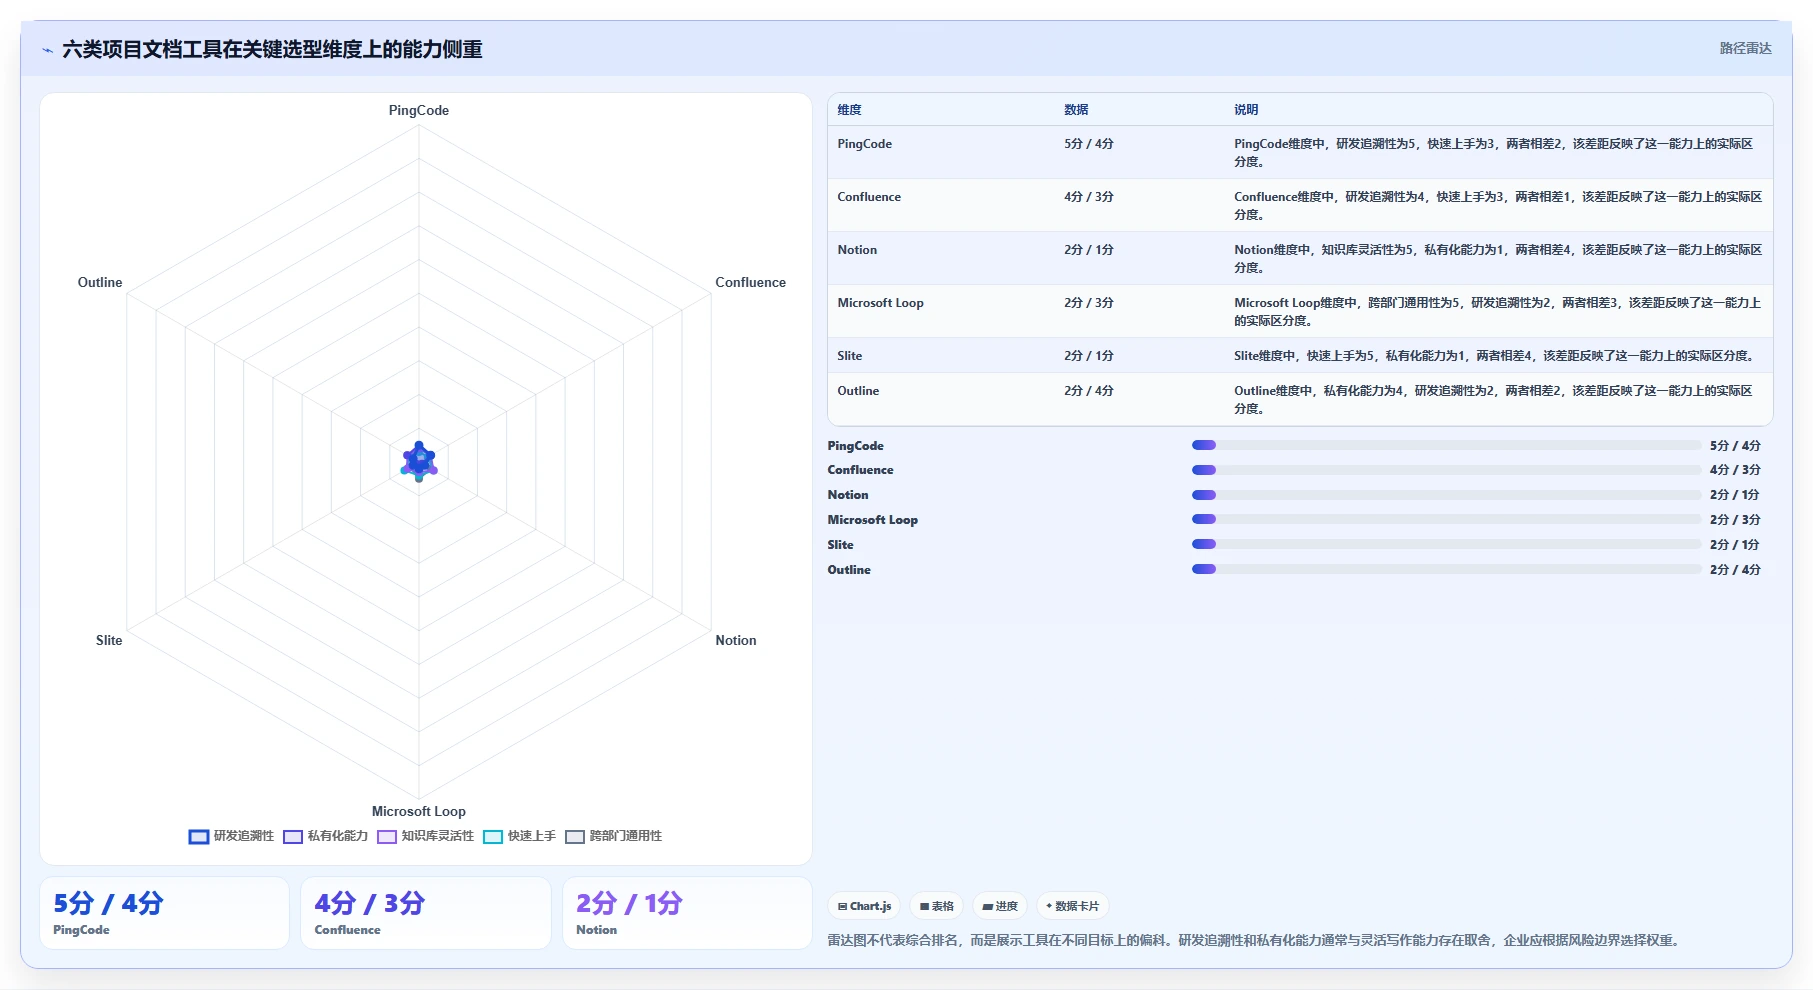Click the Microsoft Loop axis label on the radar
Viewport: 1813px width, 990px height.
pos(419,811)
